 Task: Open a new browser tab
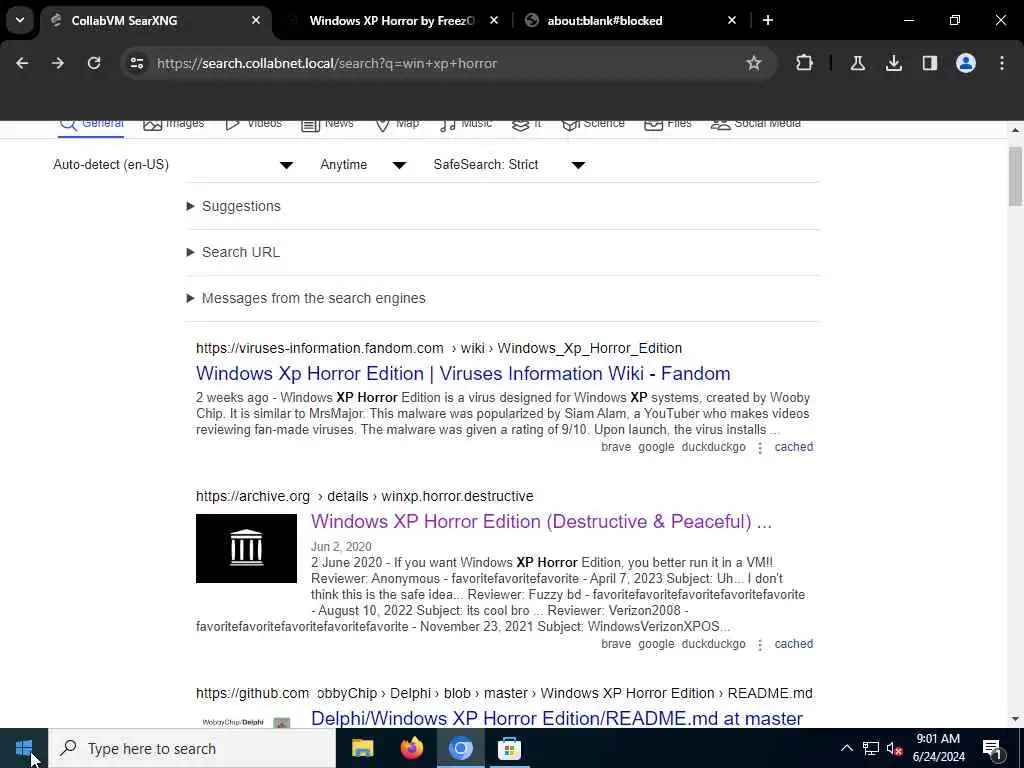pos(768,20)
